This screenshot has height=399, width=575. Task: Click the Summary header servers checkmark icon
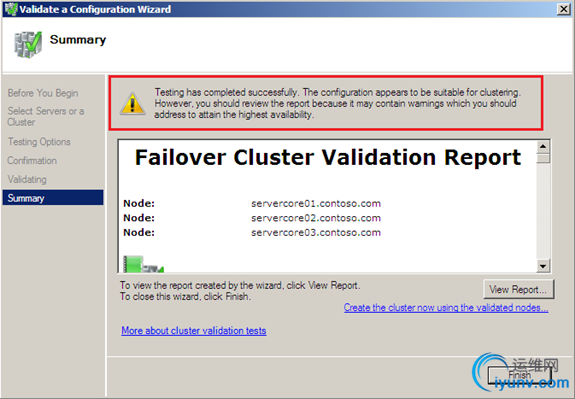pyautogui.click(x=28, y=45)
